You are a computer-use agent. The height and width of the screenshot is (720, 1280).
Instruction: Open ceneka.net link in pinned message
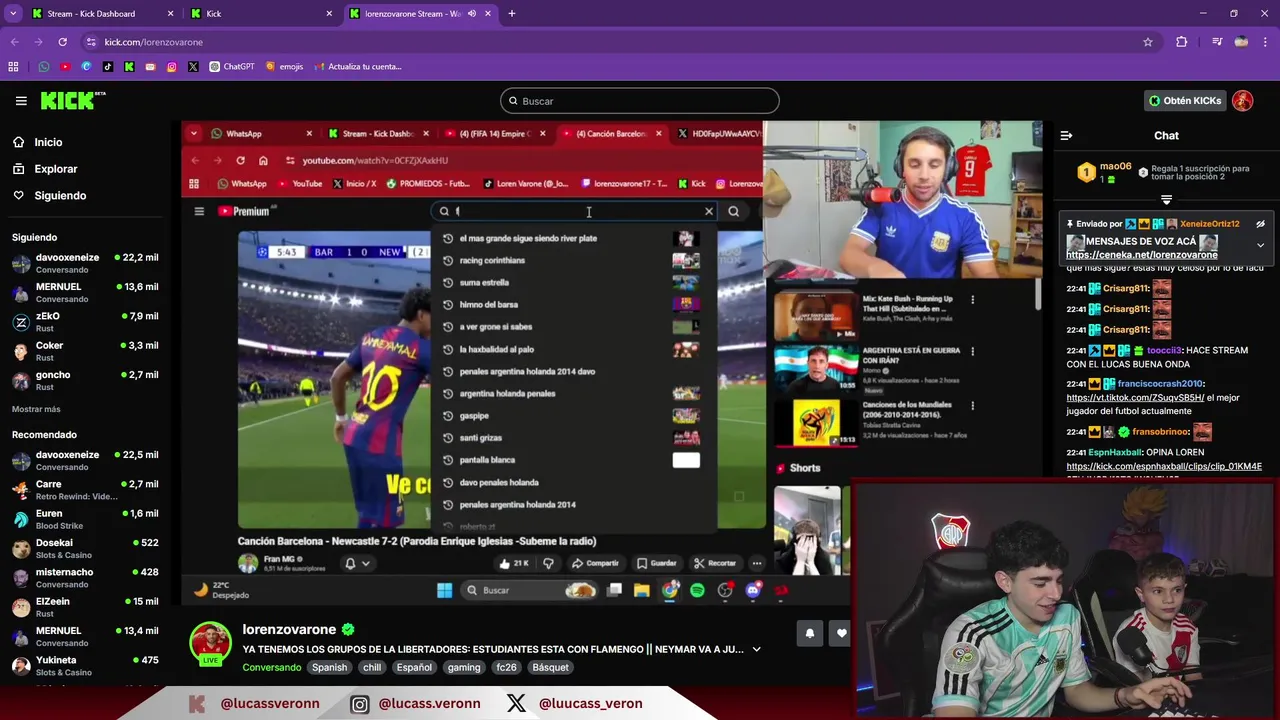pyautogui.click(x=1141, y=255)
